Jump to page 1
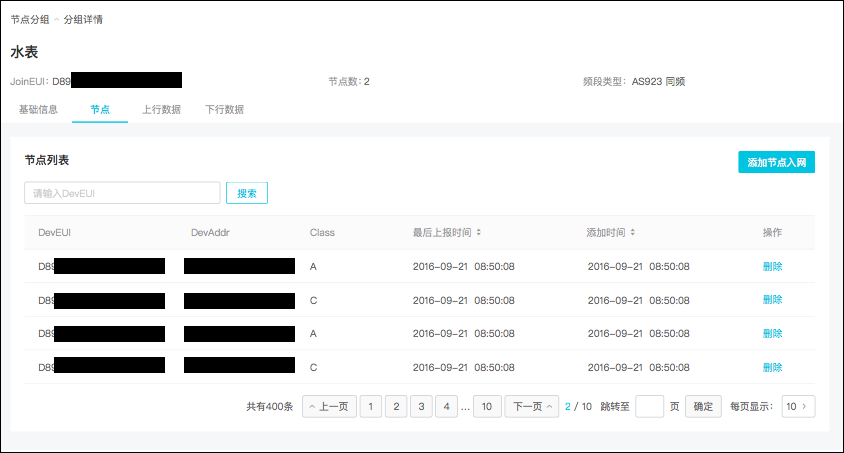 [370, 406]
